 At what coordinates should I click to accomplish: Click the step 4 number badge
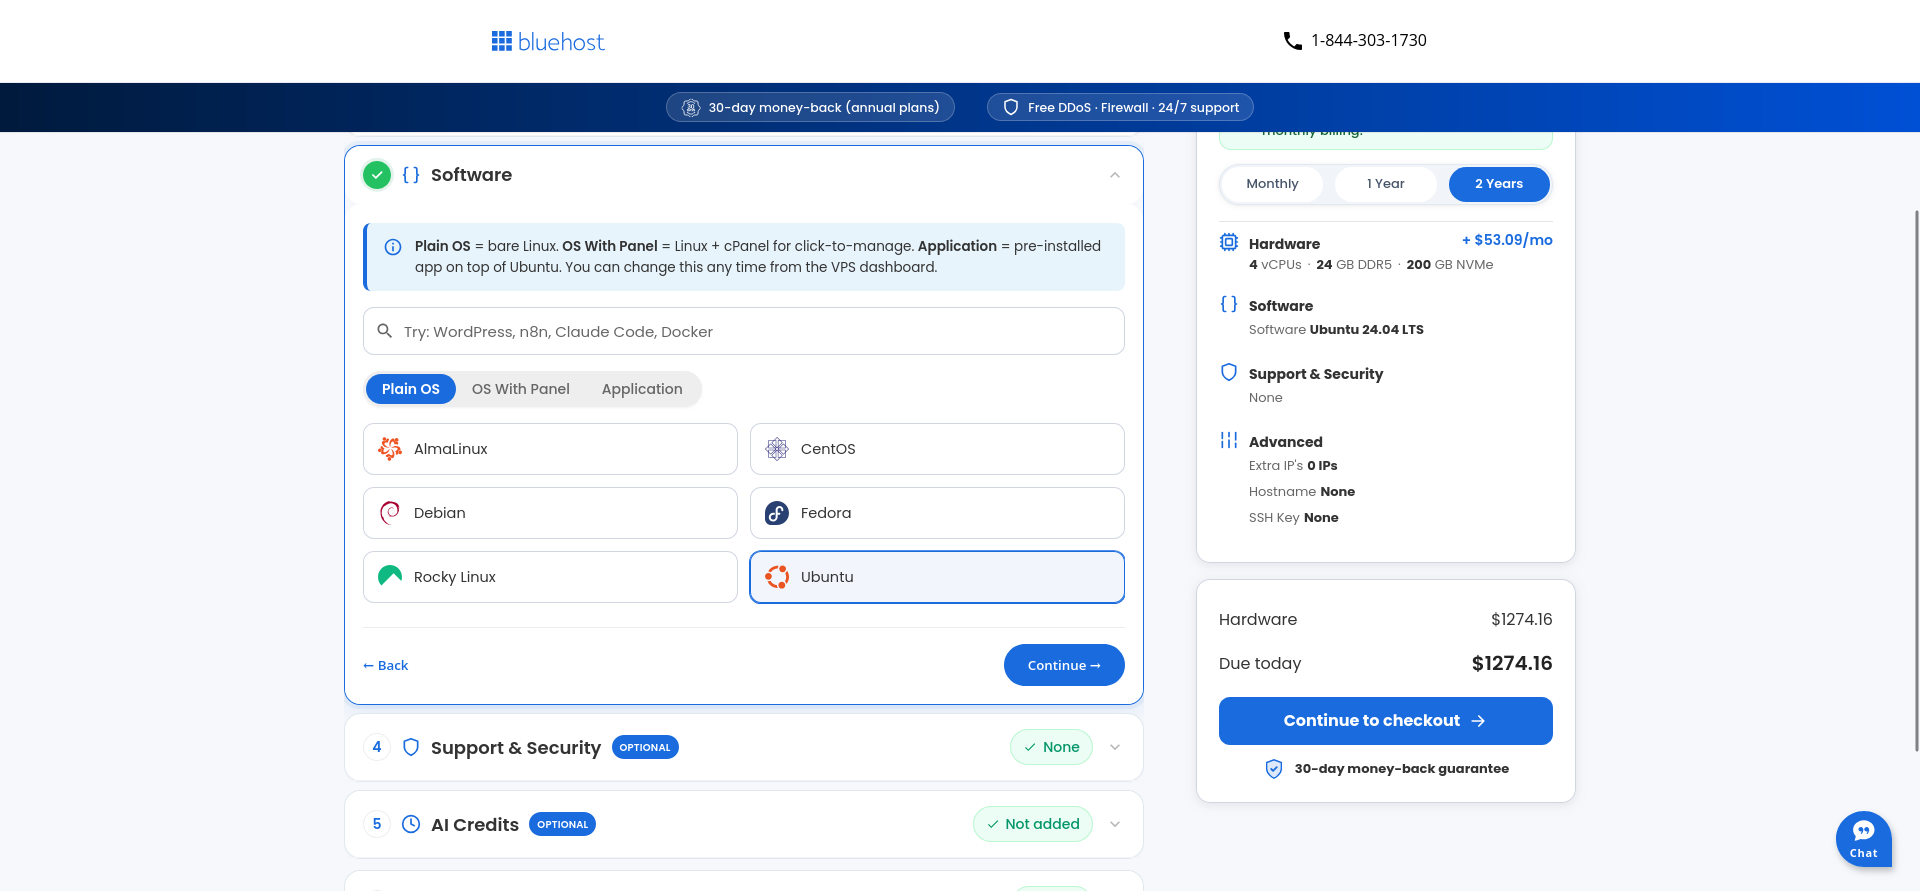coord(377,747)
